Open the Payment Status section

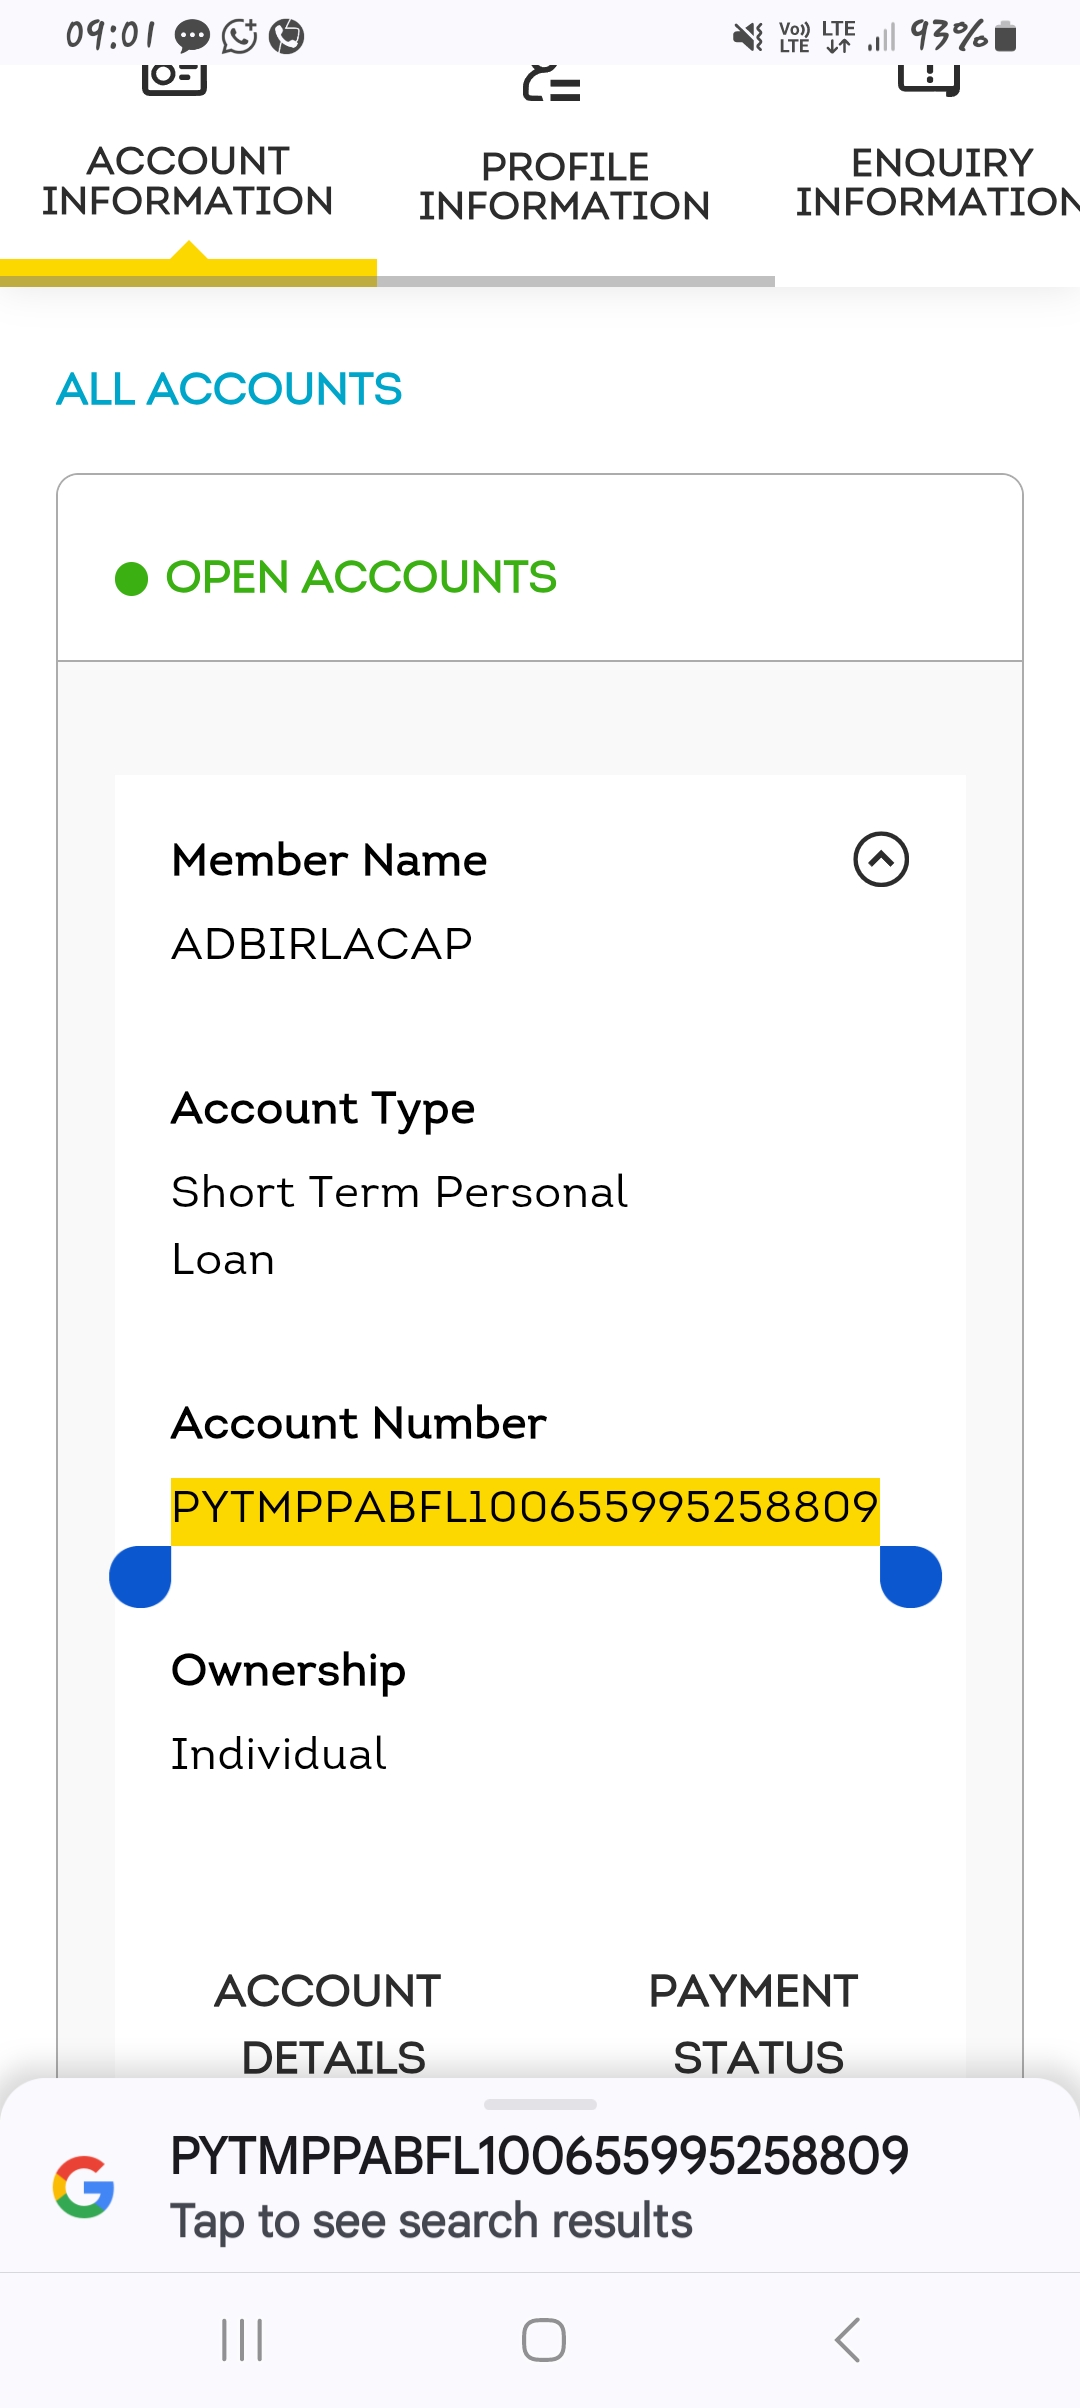coord(755,2023)
